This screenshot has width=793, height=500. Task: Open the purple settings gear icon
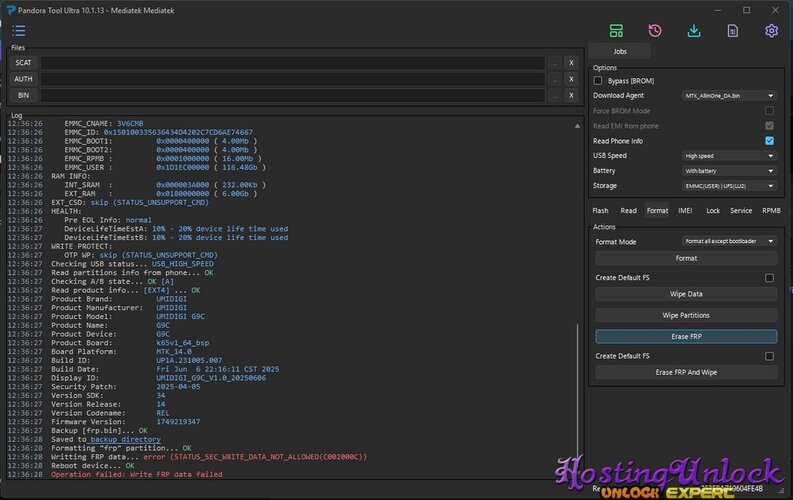click(x=771, y=31)
